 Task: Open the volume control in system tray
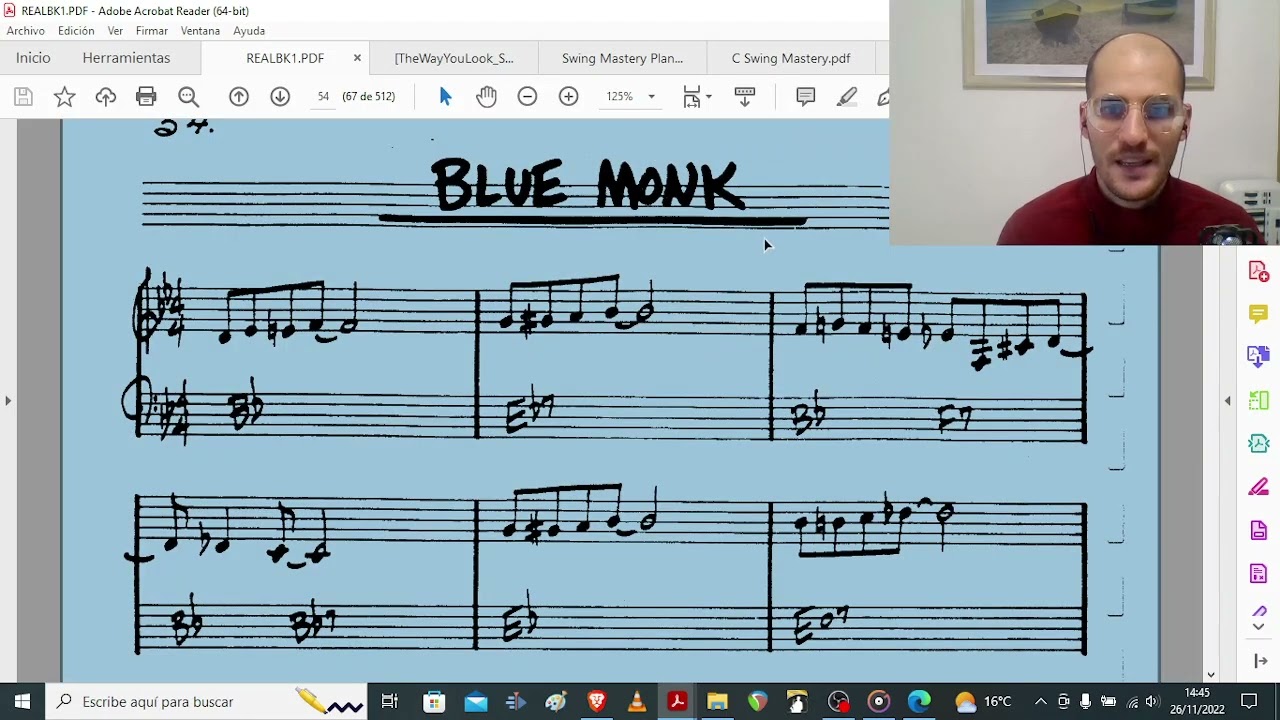1152,701
